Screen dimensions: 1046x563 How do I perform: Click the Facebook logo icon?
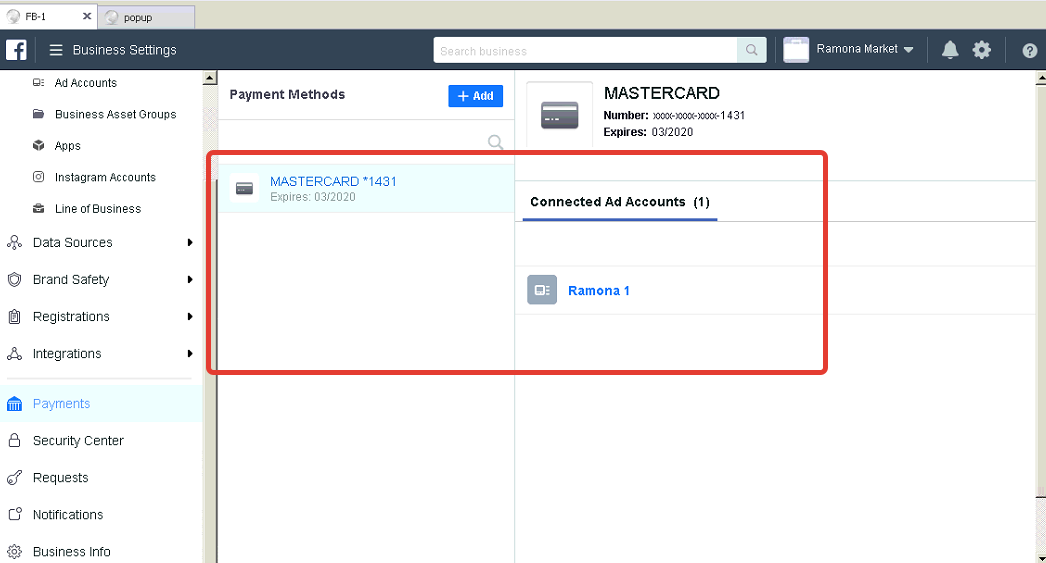(x=16, y=50)
